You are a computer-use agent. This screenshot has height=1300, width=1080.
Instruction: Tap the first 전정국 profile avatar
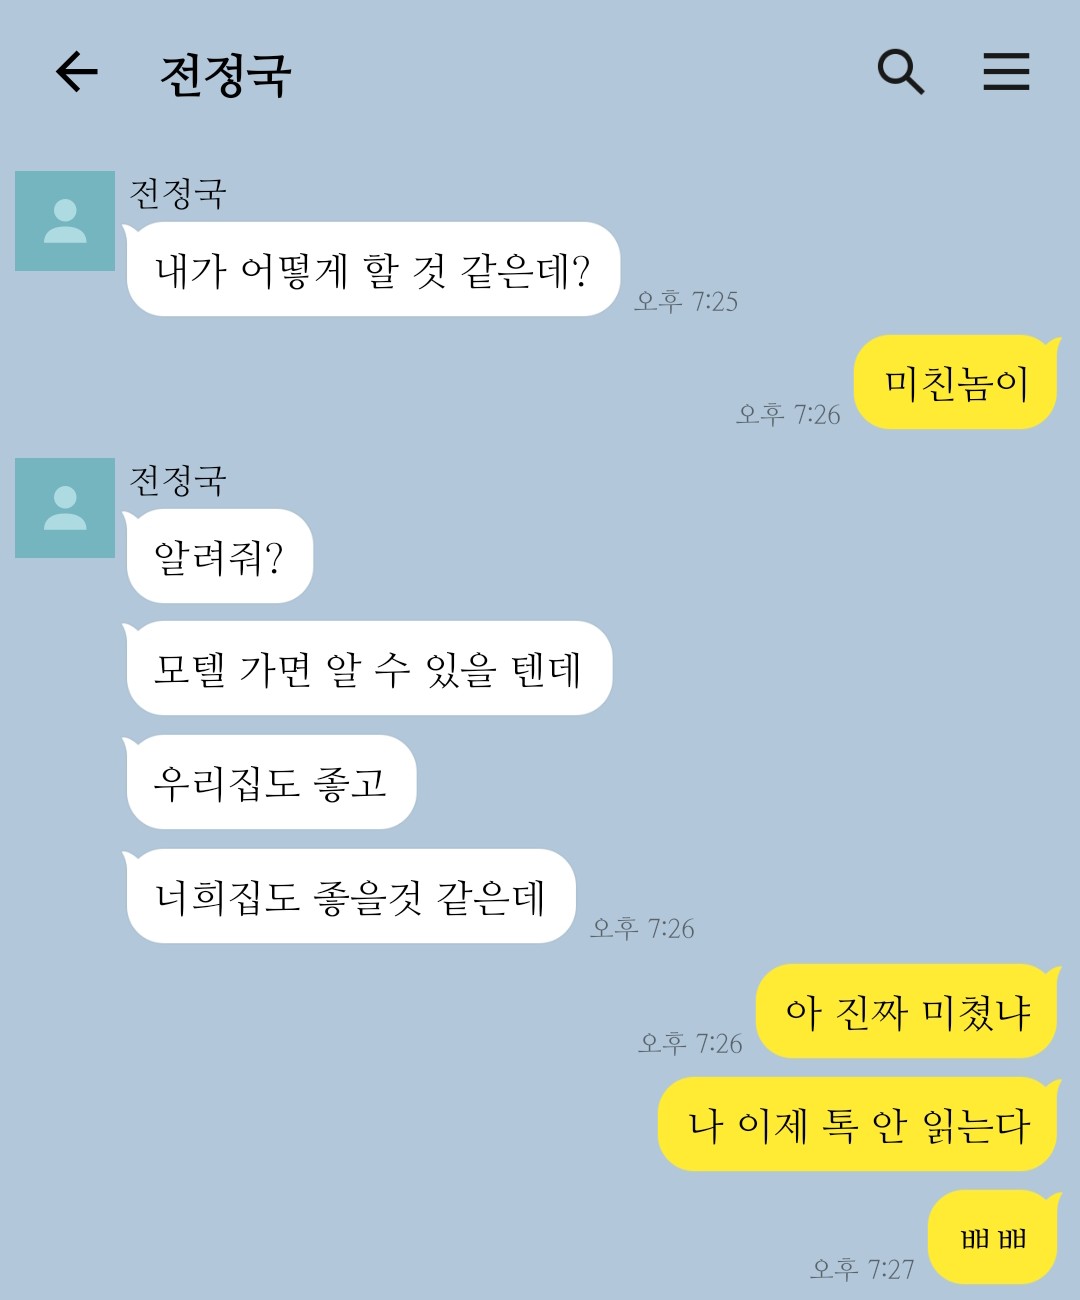(65, 221)
